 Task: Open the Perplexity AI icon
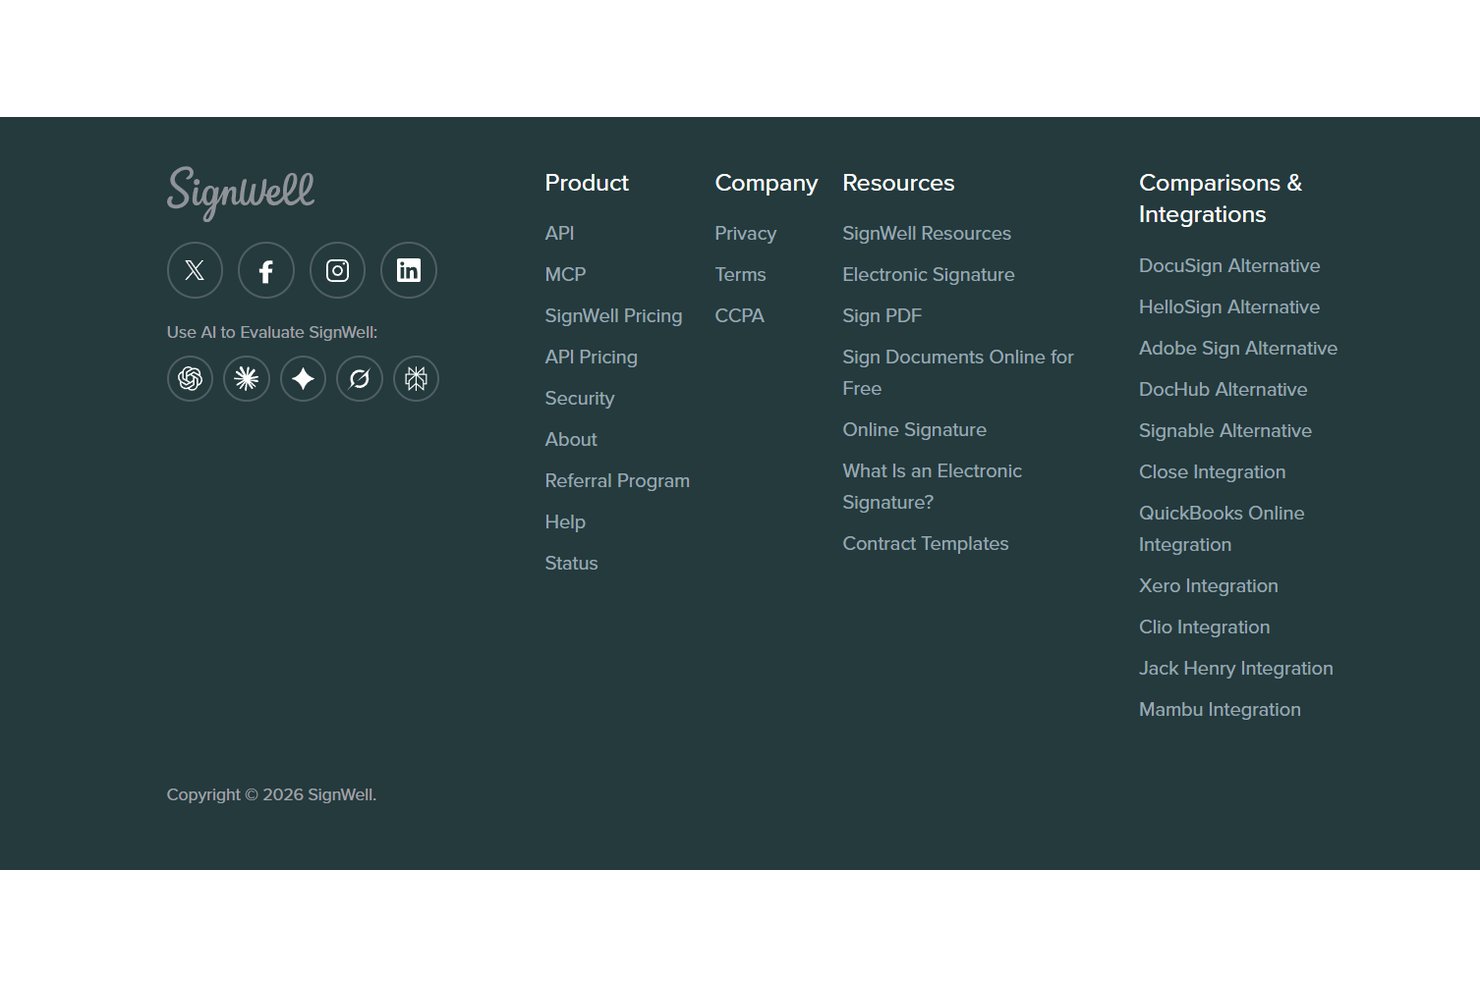tap(416, 379)
